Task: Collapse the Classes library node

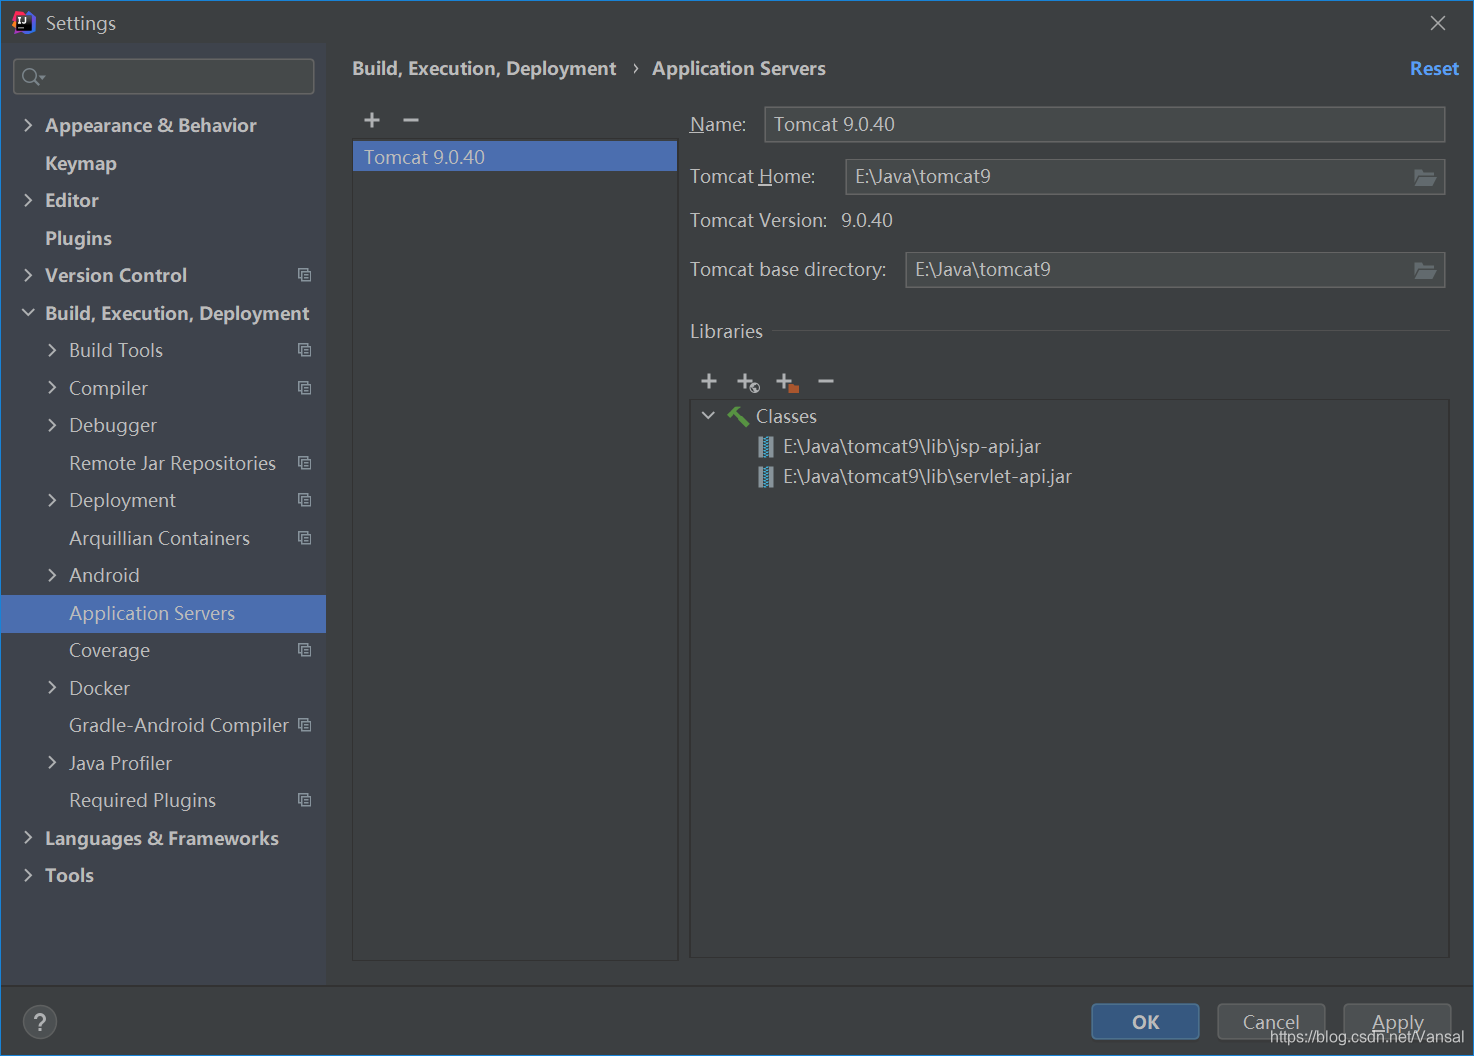Action: pyautogui.click(x=708, y=416)
